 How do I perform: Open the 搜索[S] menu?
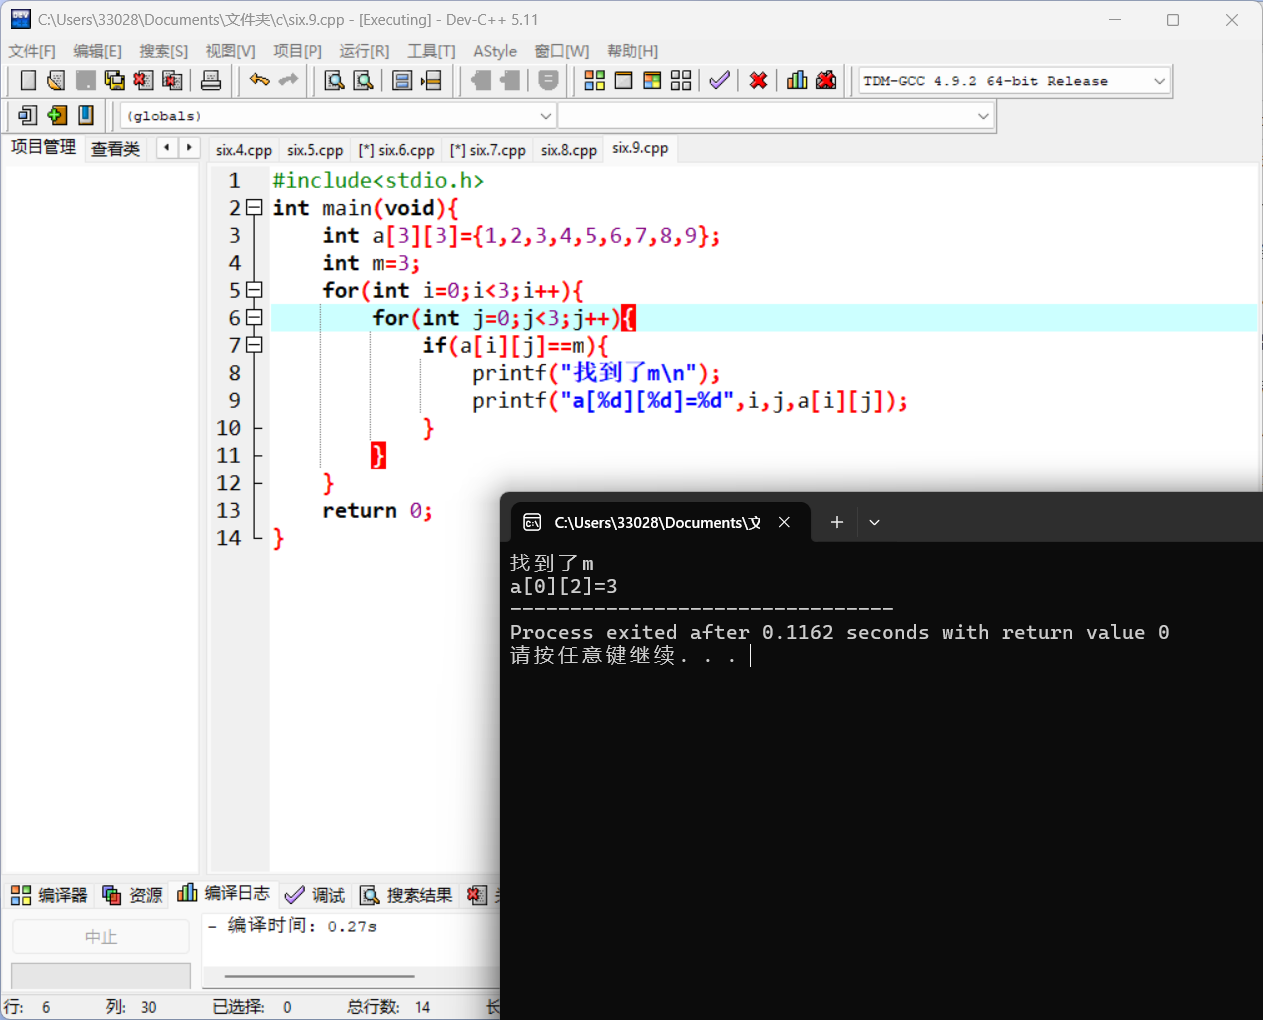click(163, 51)
